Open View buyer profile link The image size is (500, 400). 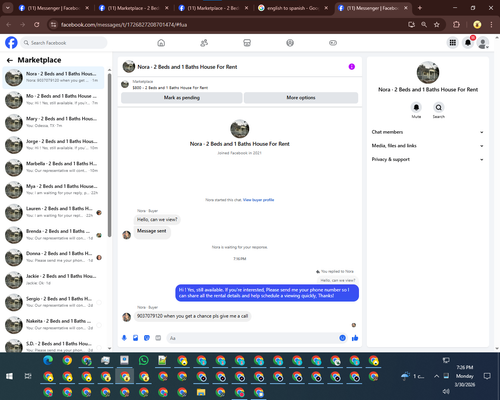(259, 200)
